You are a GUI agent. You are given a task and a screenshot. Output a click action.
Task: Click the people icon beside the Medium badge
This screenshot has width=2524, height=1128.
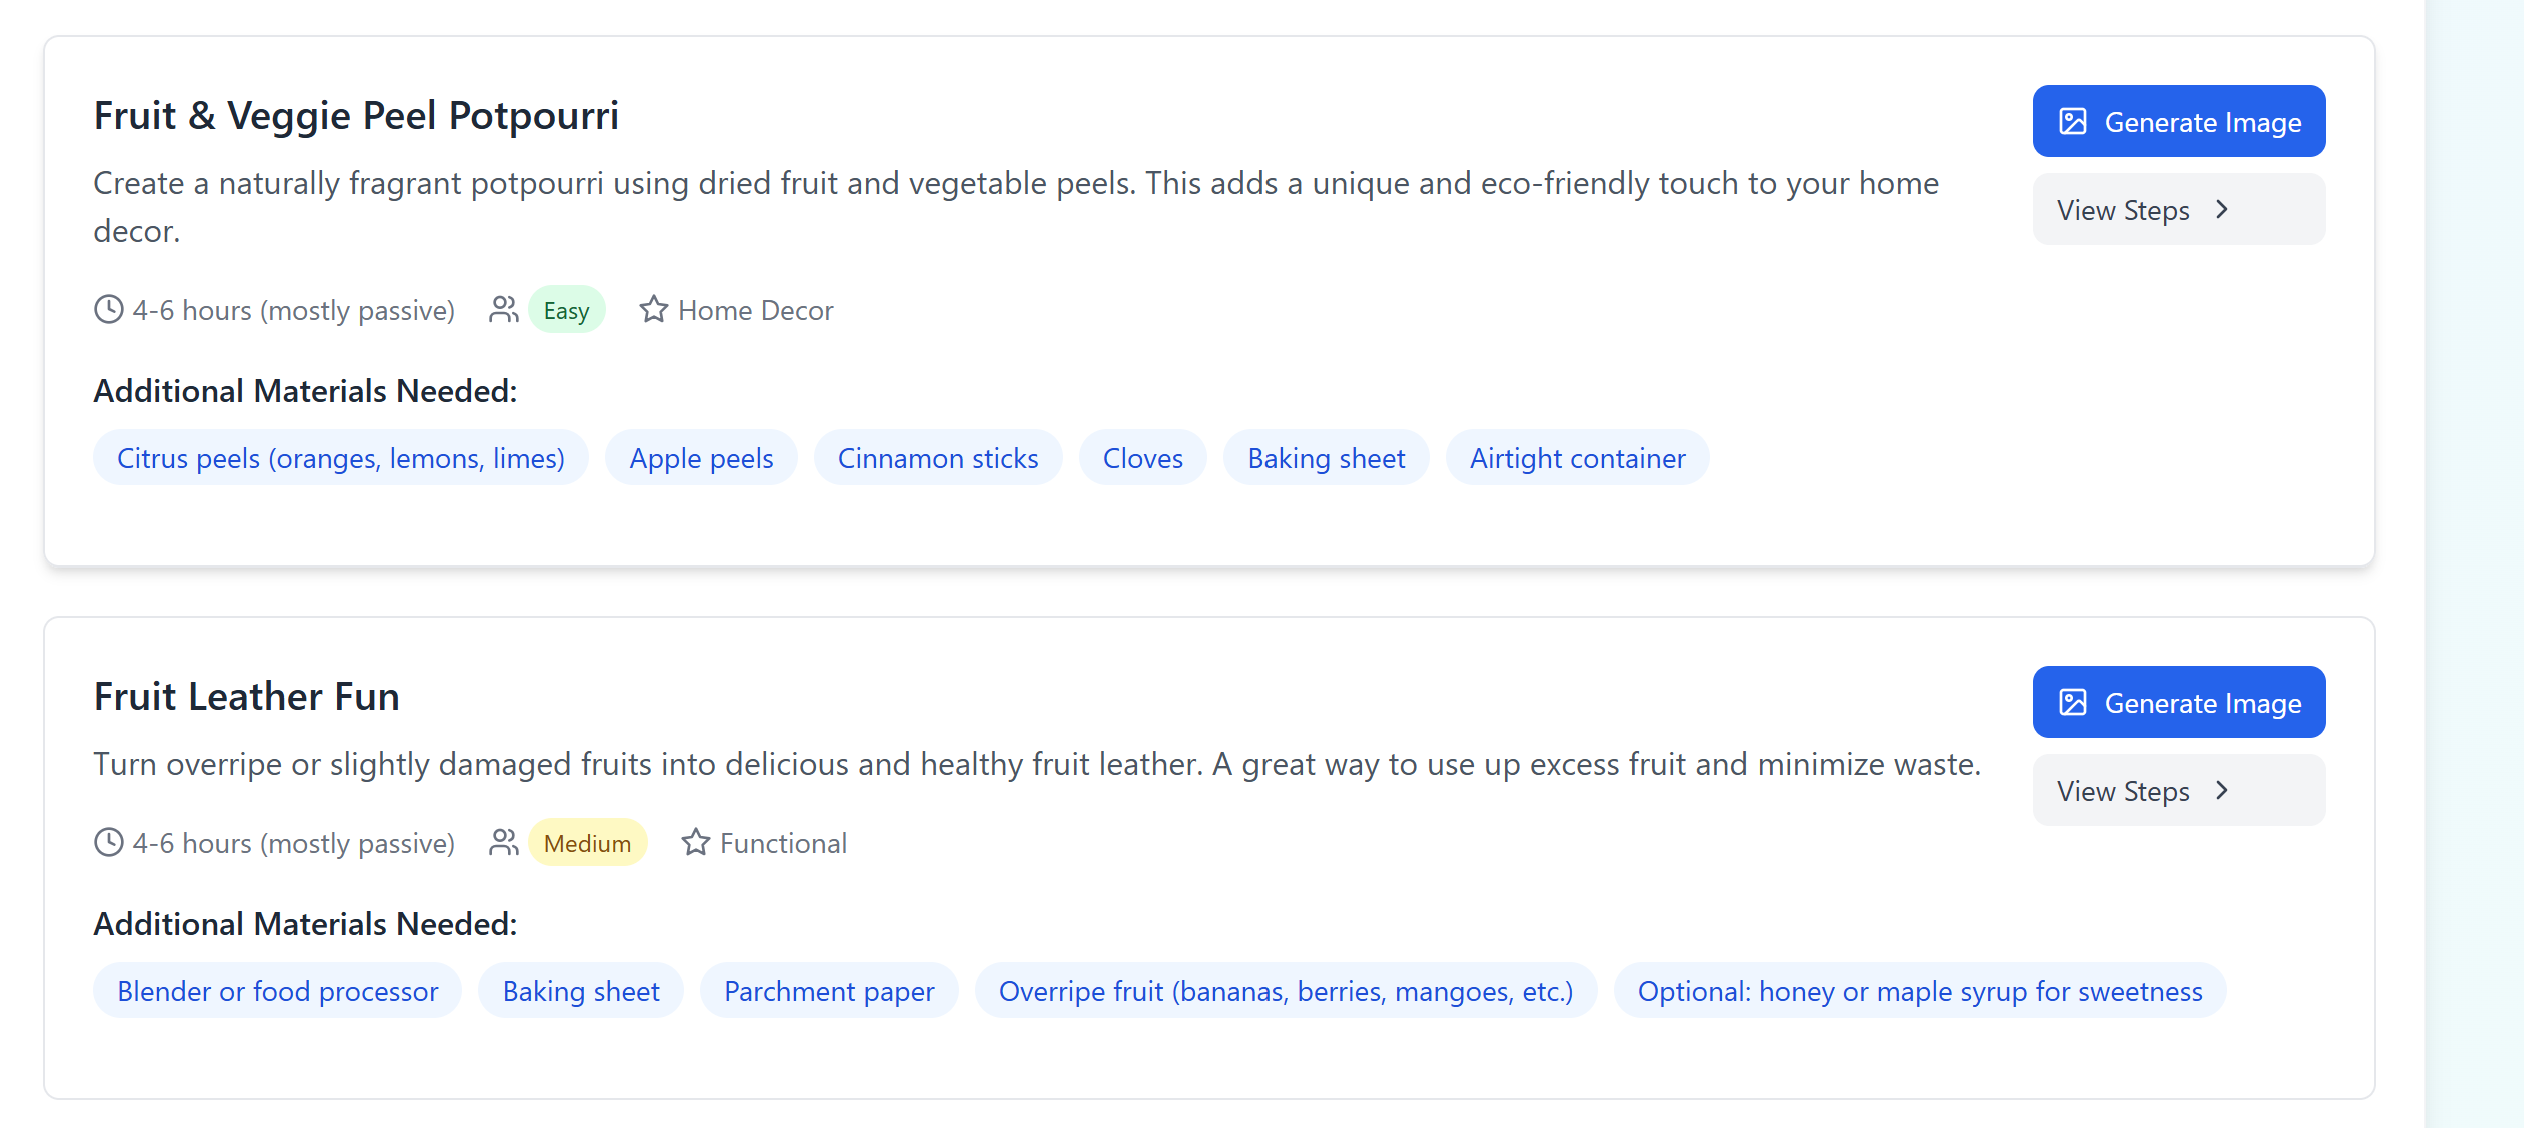(503, 843)
